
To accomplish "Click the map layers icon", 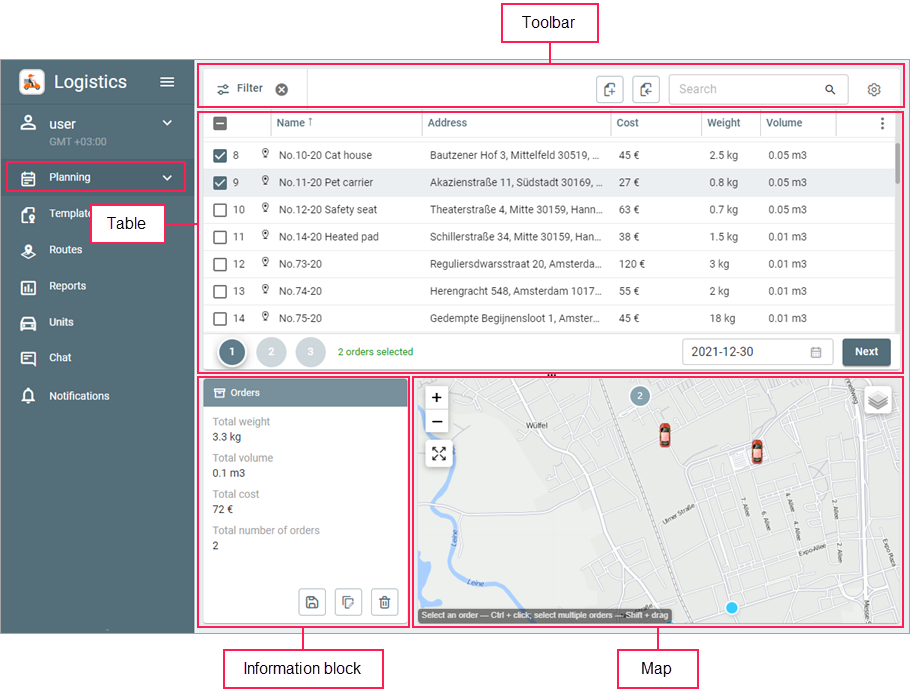I will 877,400.
